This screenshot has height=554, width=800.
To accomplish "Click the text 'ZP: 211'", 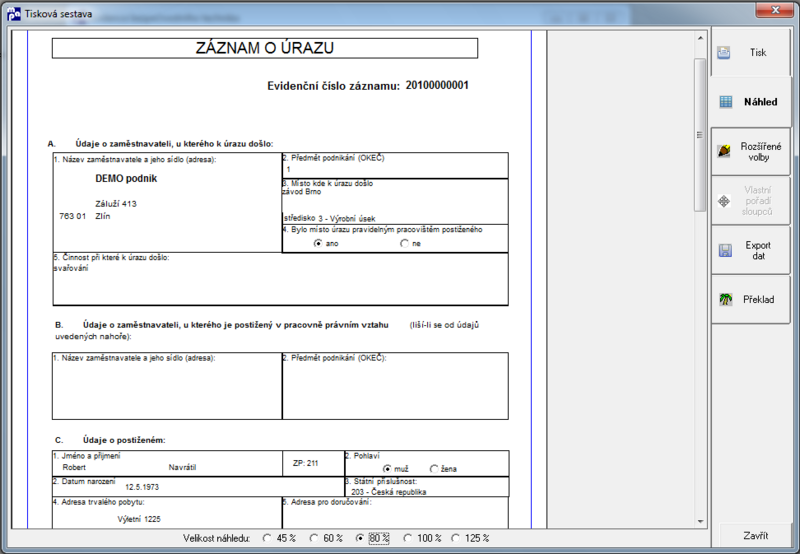I will point(306,463).
